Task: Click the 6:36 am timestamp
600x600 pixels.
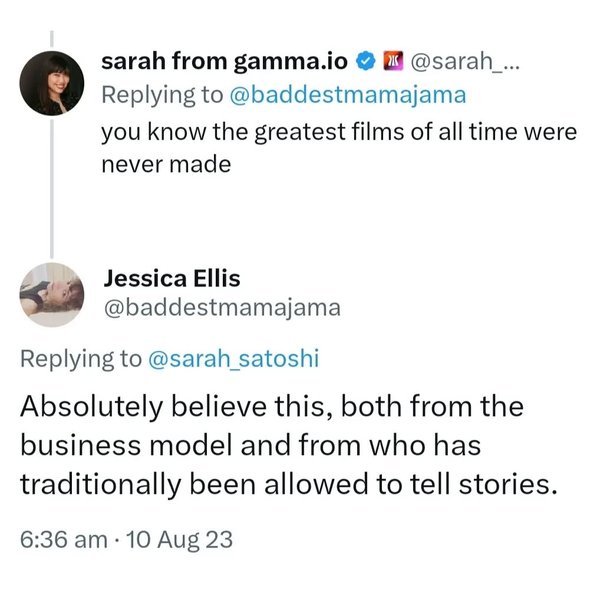Action: 64,540
